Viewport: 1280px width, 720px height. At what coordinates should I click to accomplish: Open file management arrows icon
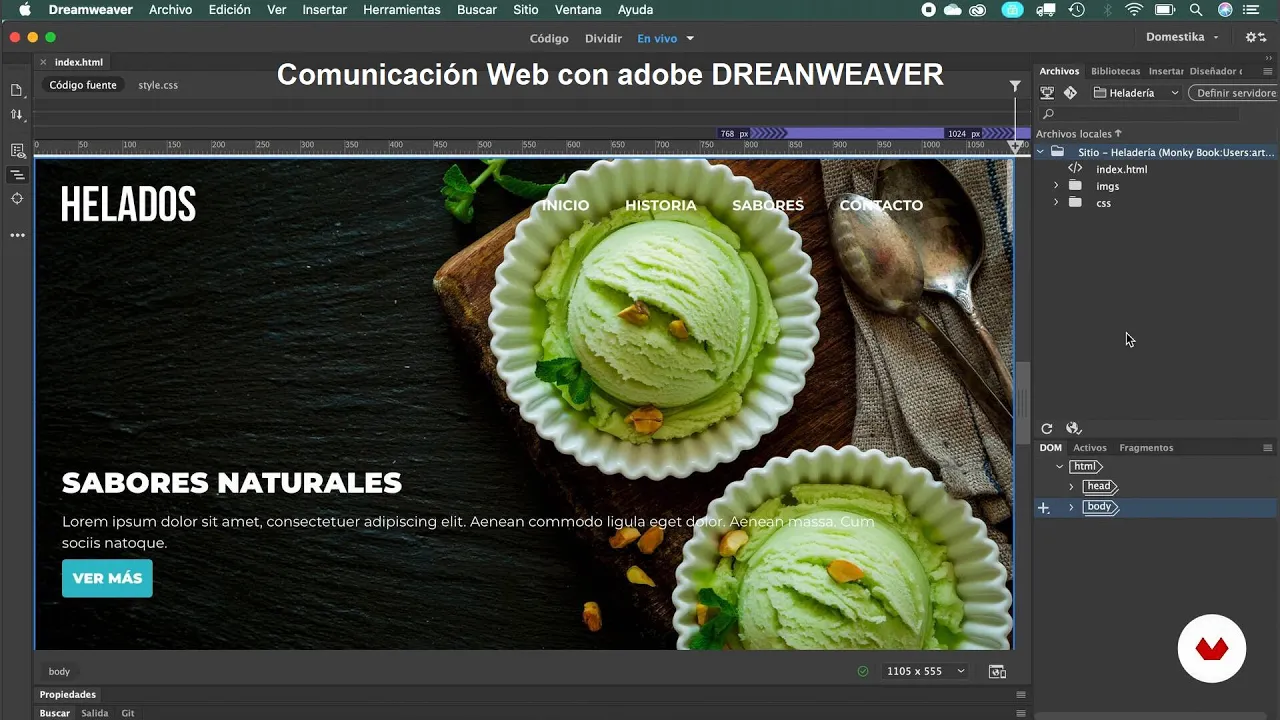click(x=16, y=115)
